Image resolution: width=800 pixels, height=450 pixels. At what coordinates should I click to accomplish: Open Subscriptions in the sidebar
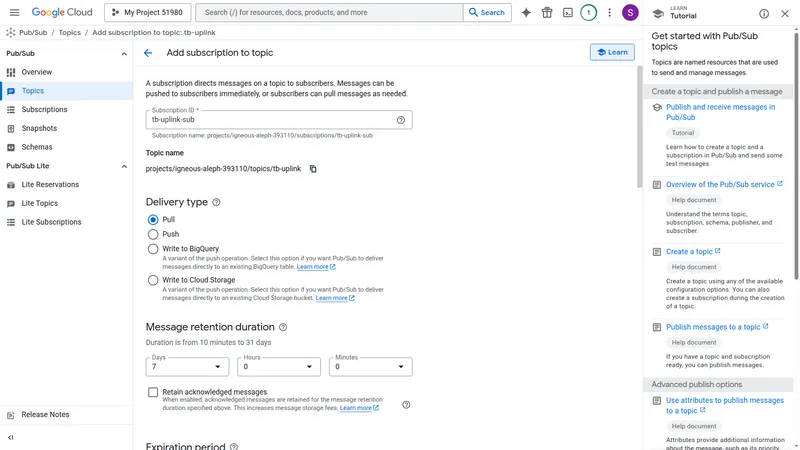coord(66,110)
